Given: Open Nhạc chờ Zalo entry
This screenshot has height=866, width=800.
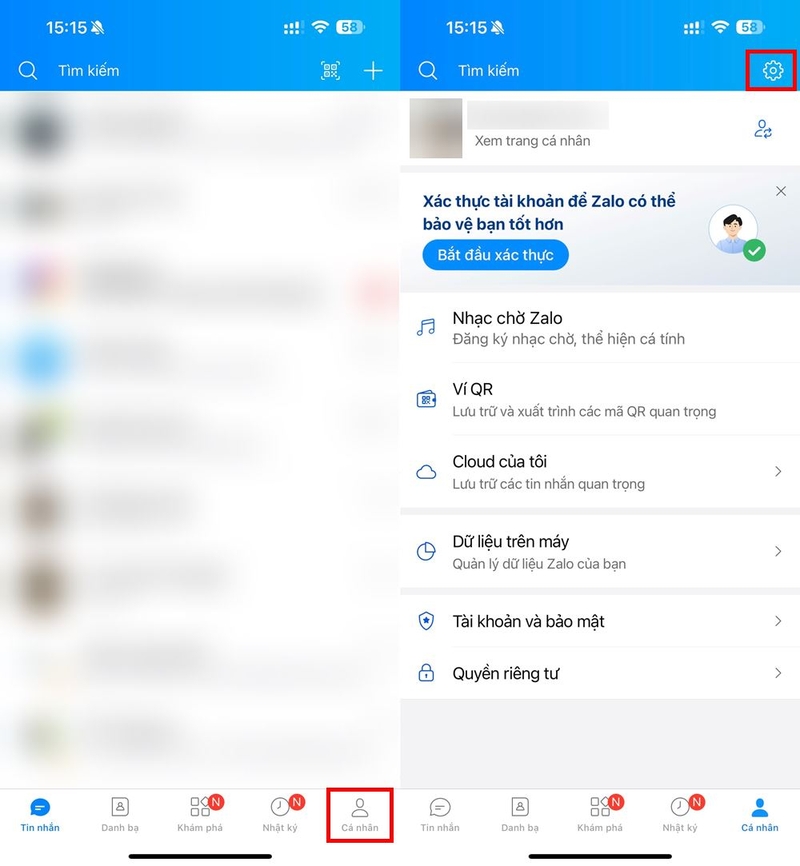Looking at the screenshot, I should coord(600,328).
